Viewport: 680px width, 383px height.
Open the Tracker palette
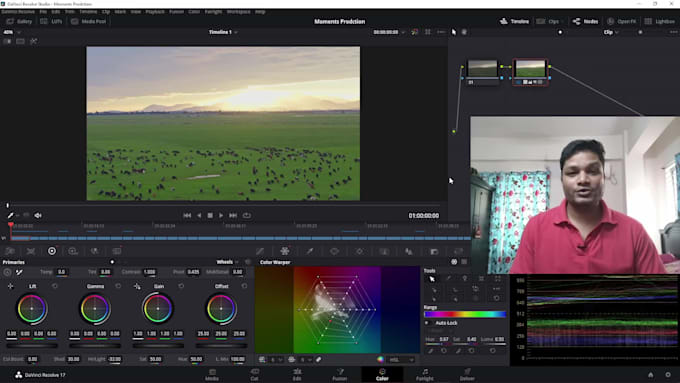coord(360,251)
